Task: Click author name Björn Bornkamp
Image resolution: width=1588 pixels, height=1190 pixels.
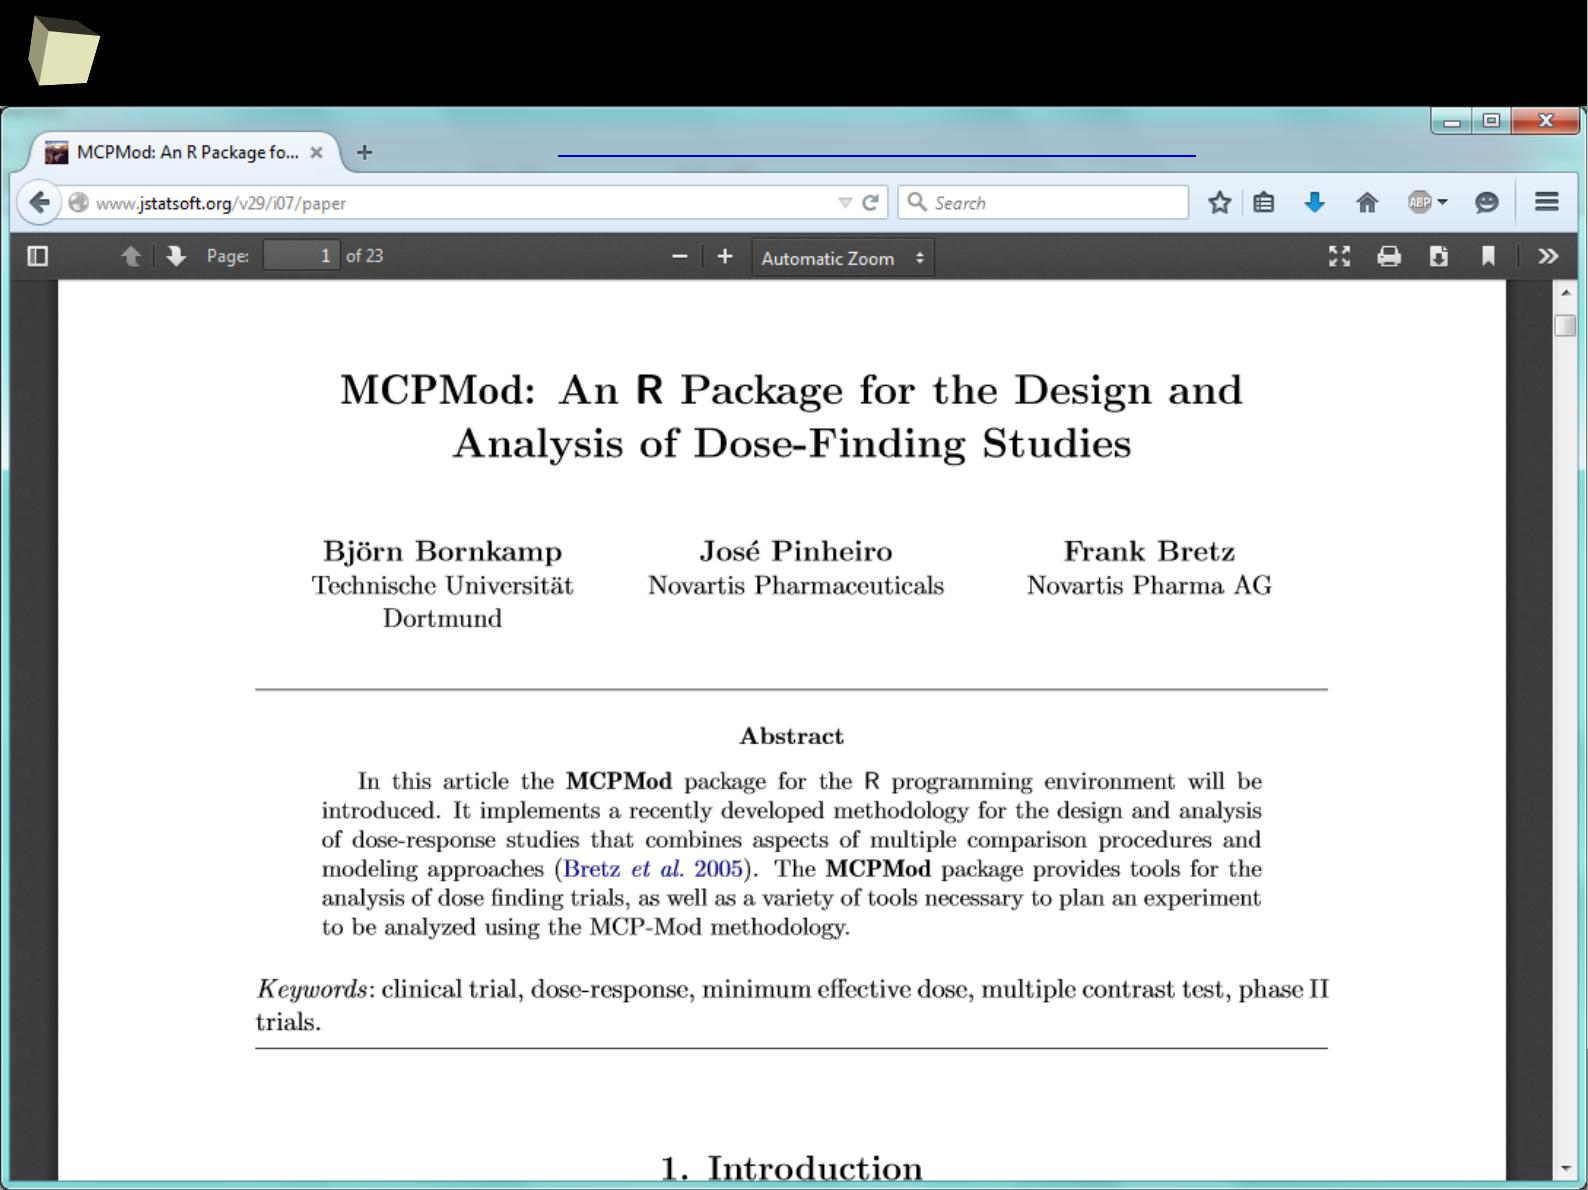Action: [x=442, y=551]
